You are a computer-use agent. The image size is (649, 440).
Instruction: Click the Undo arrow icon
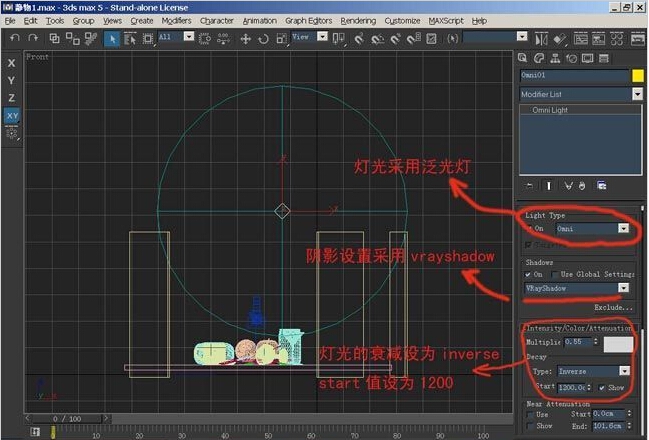15,38
